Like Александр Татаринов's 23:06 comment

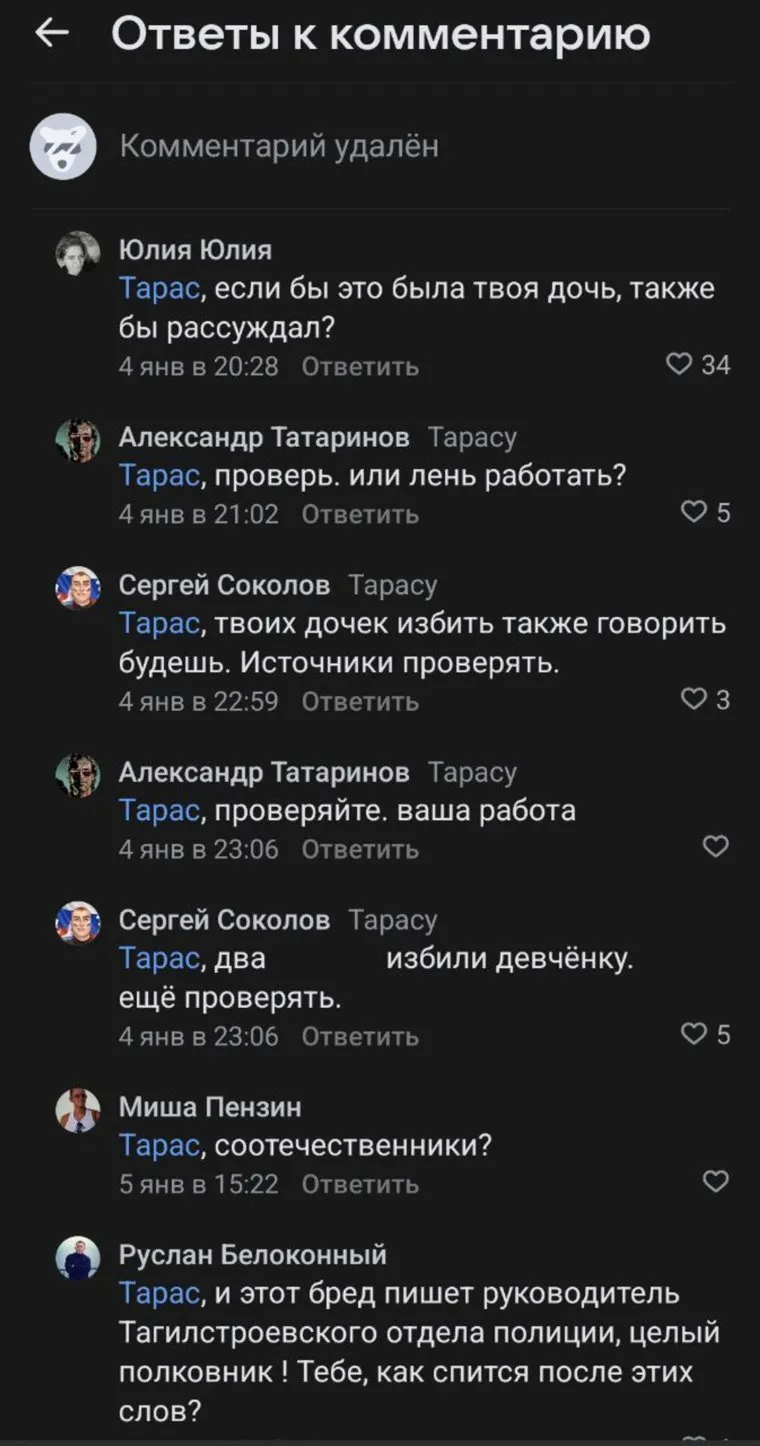tap(716, 847)
